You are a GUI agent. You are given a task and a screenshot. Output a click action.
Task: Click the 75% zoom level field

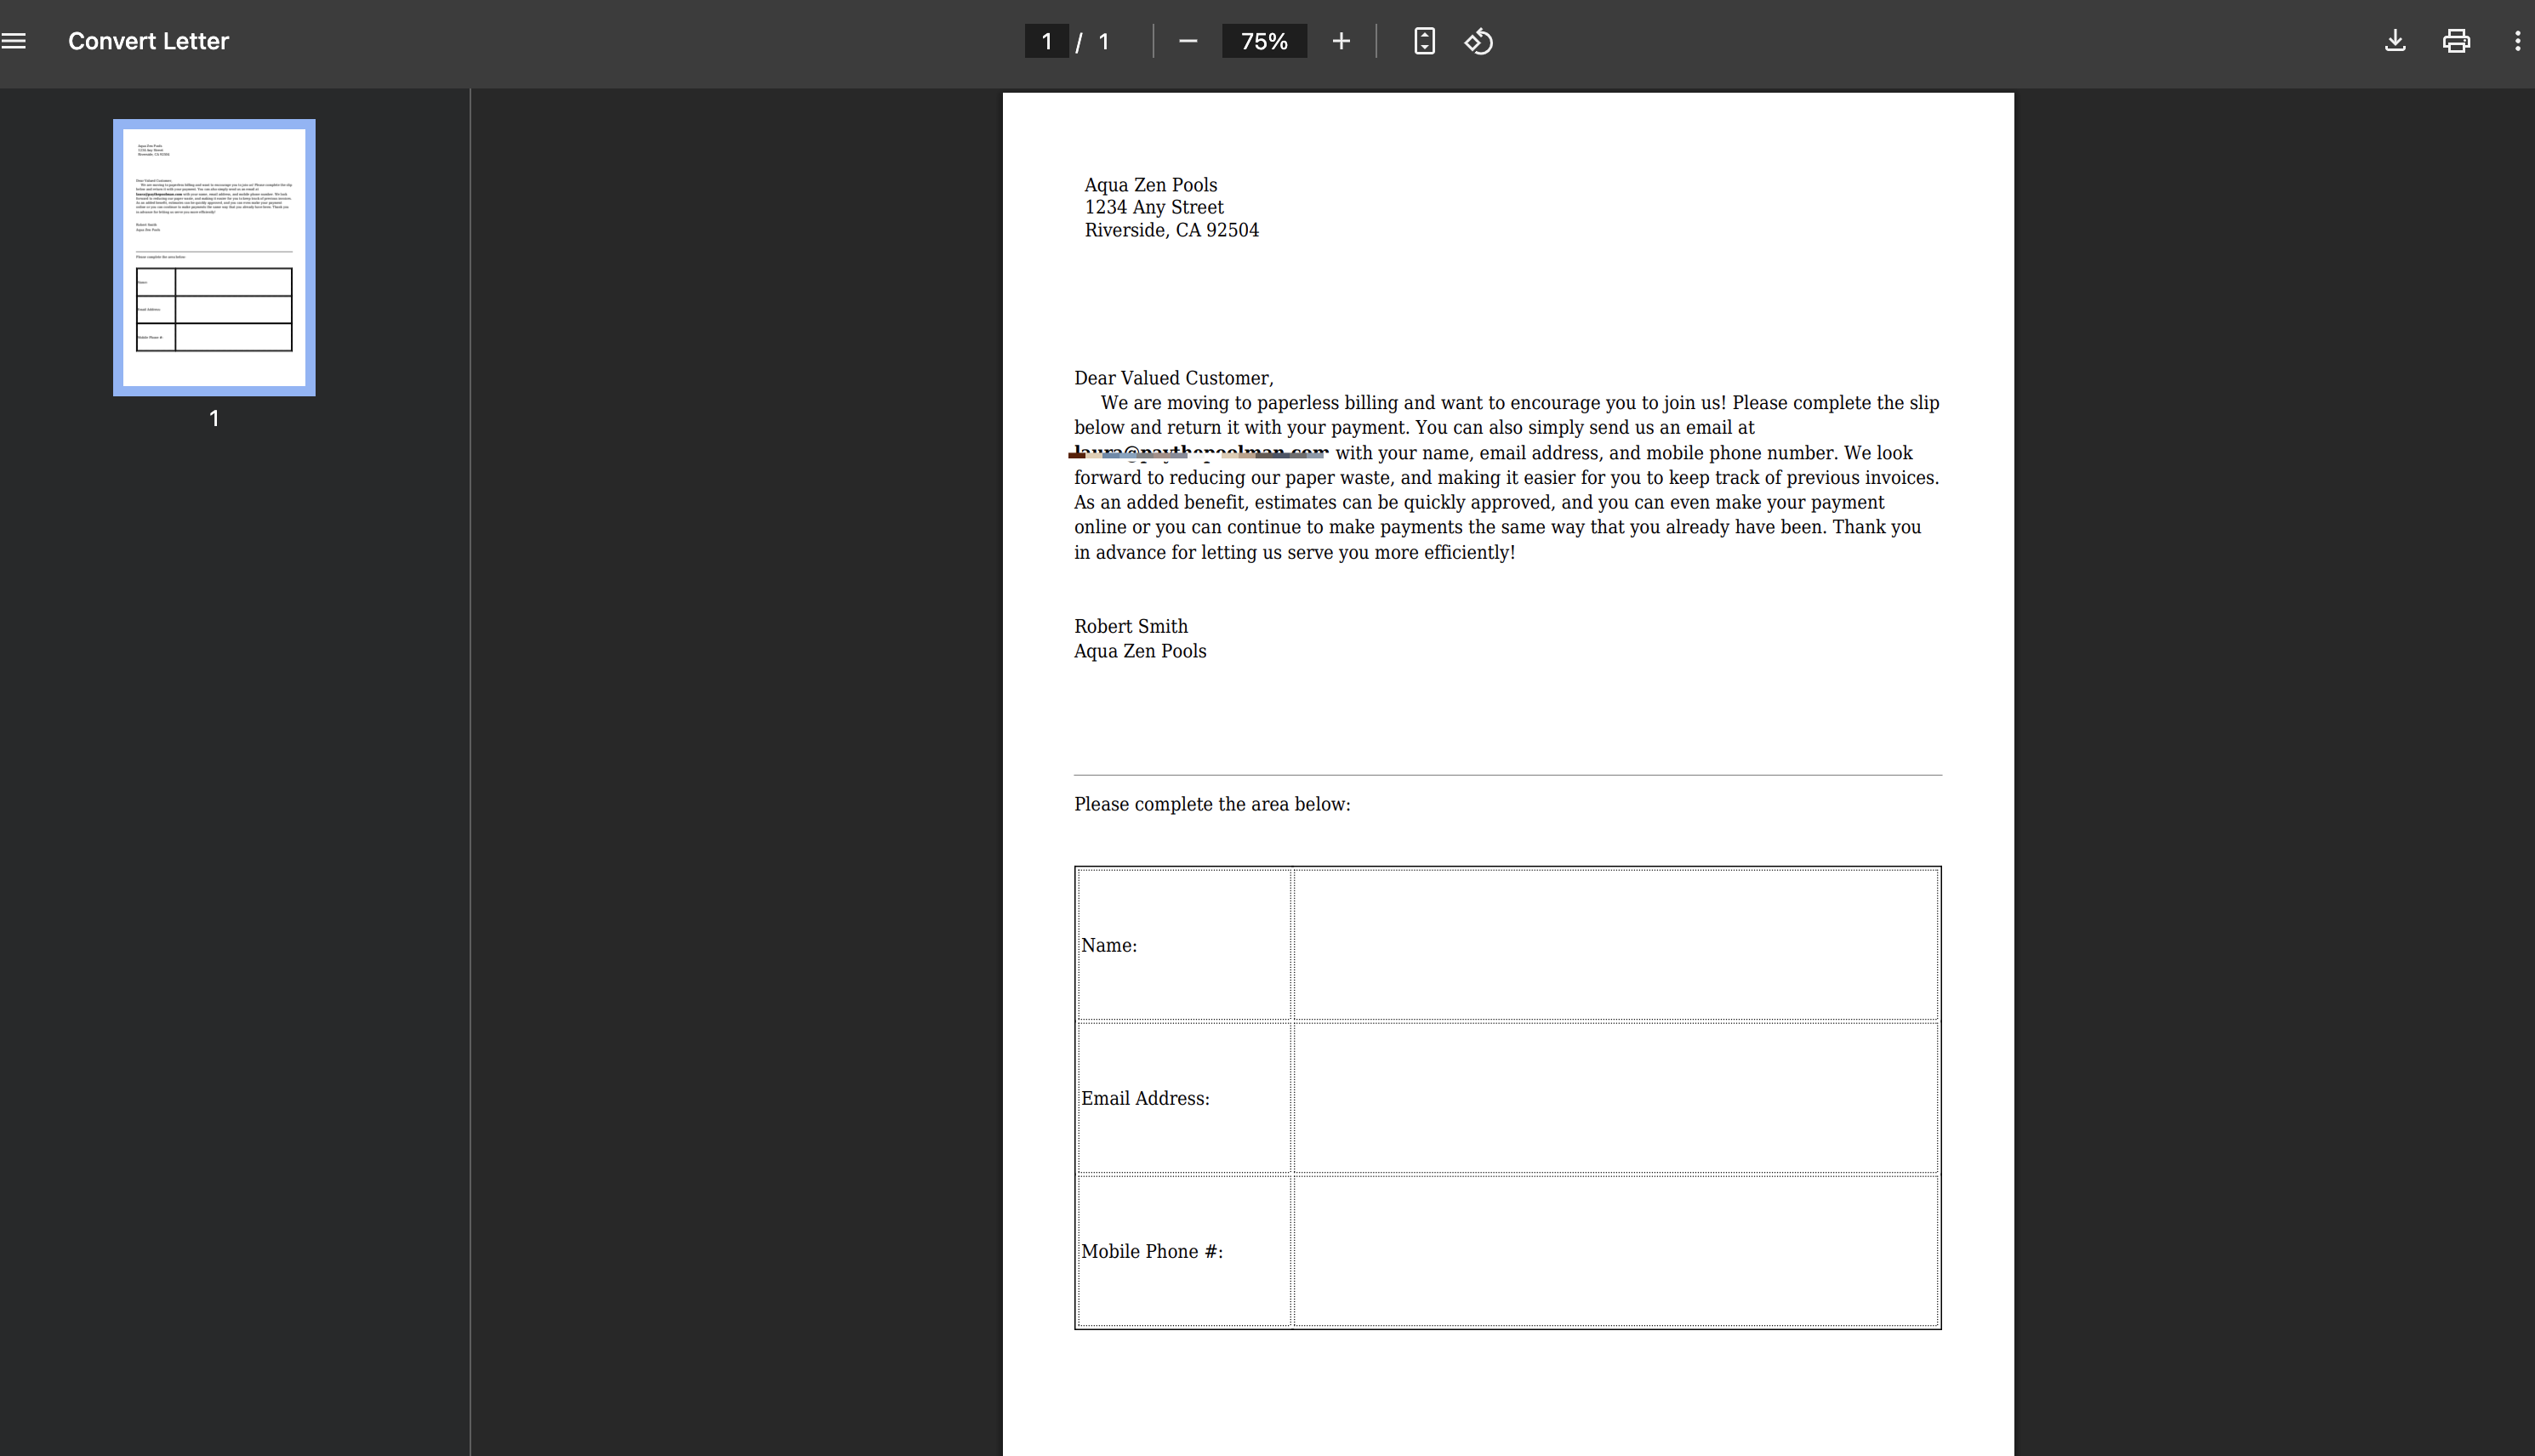1263,41
